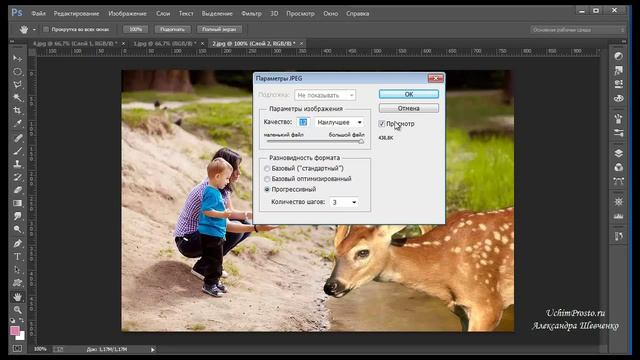Select the Move tool

click(x=17, y=59)
